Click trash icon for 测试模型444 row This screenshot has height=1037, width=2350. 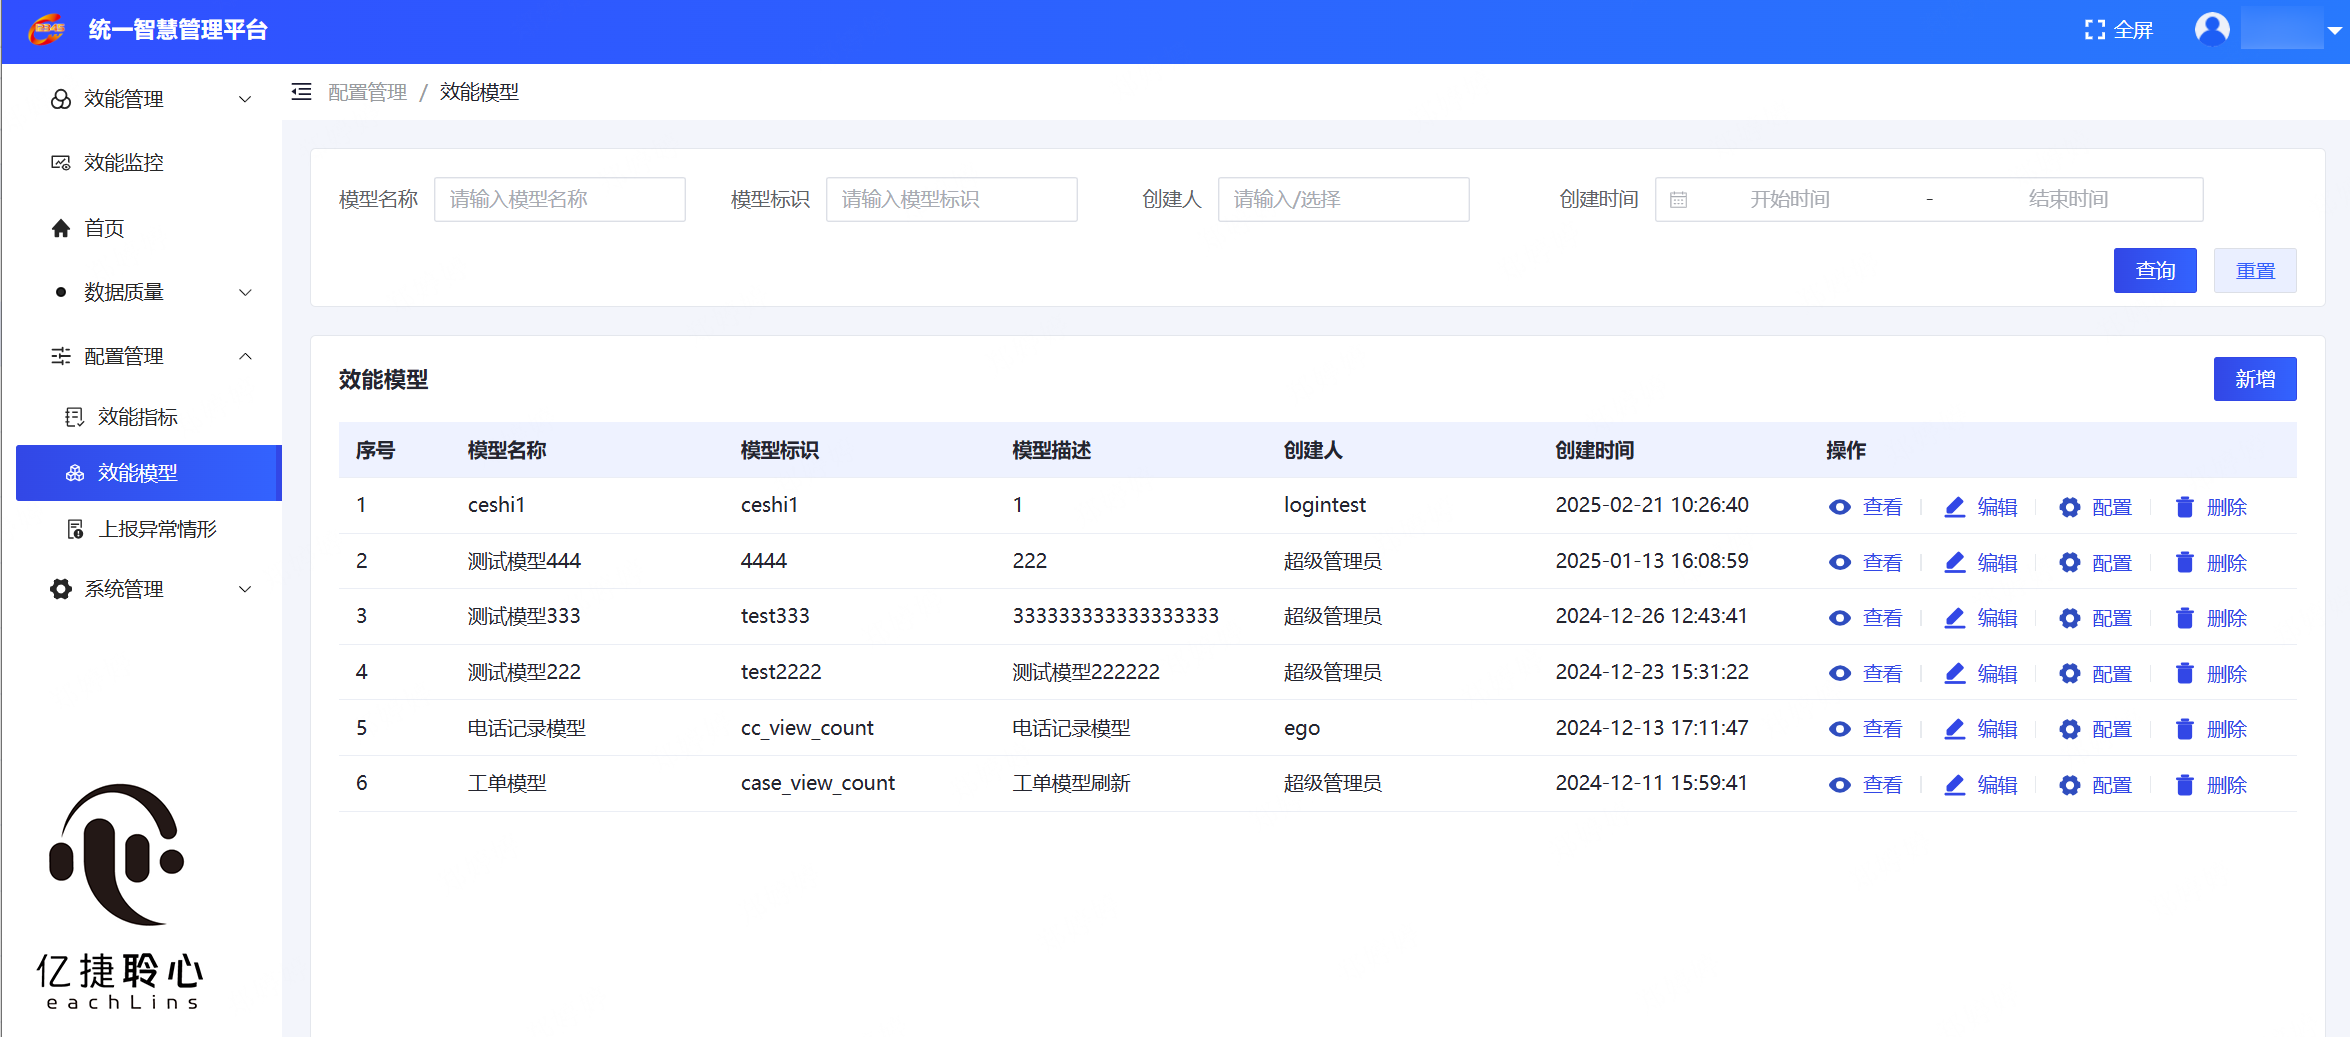[x=2185, y=562]
